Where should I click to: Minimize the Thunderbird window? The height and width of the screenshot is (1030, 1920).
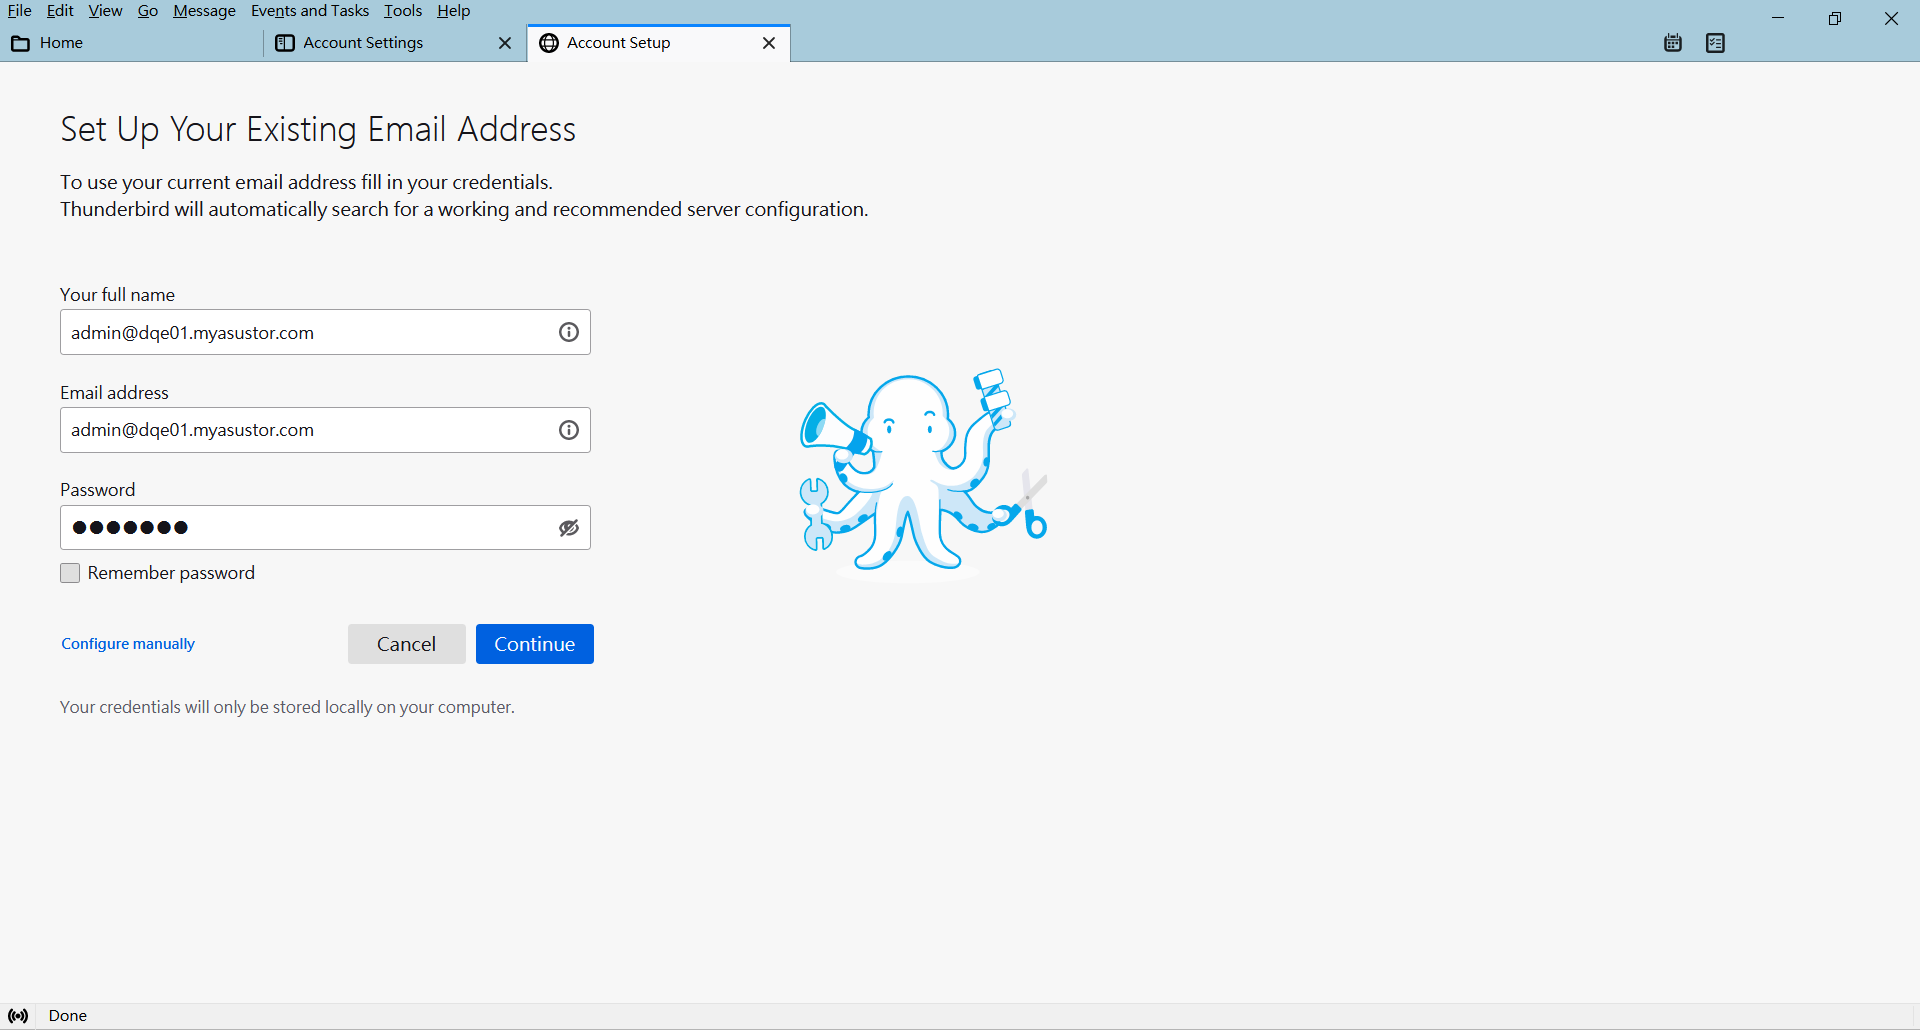1778,18
